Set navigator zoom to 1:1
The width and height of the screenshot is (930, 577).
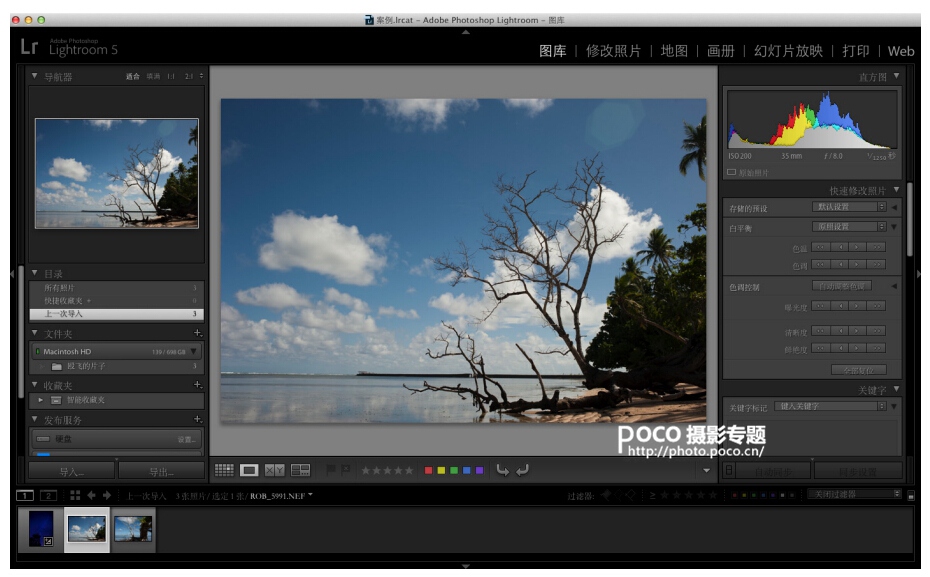171,76
